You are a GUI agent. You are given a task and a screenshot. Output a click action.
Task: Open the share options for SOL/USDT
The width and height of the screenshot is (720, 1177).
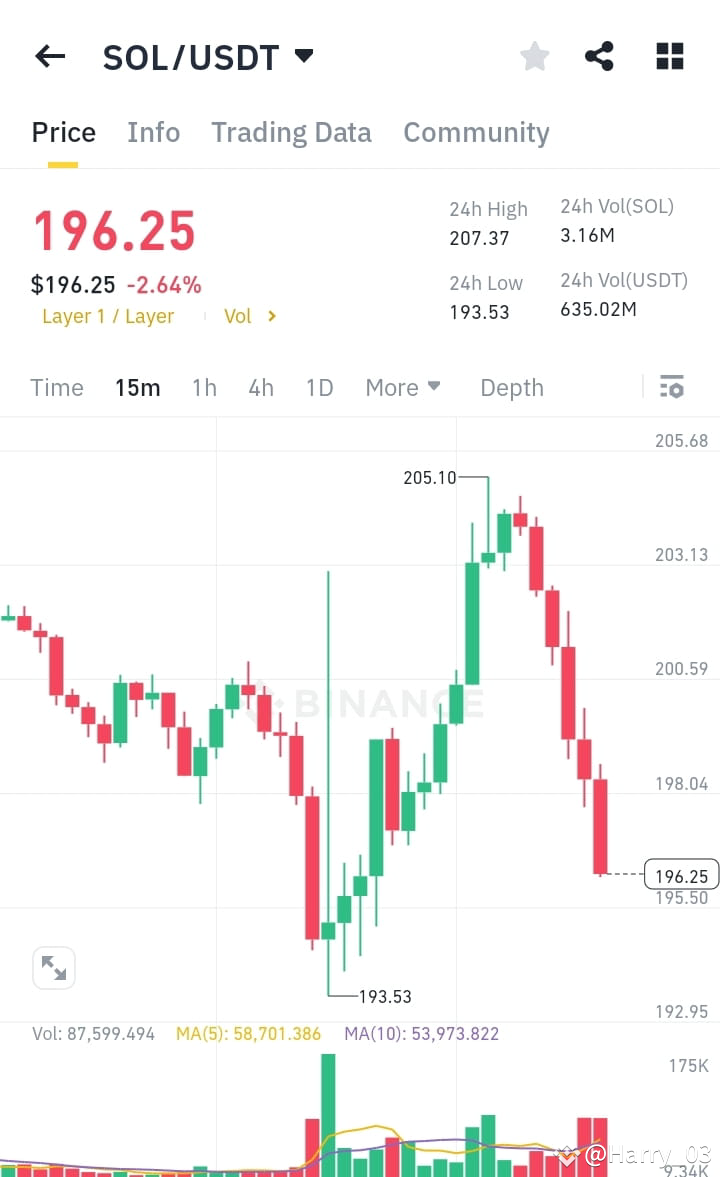(599, 56)
